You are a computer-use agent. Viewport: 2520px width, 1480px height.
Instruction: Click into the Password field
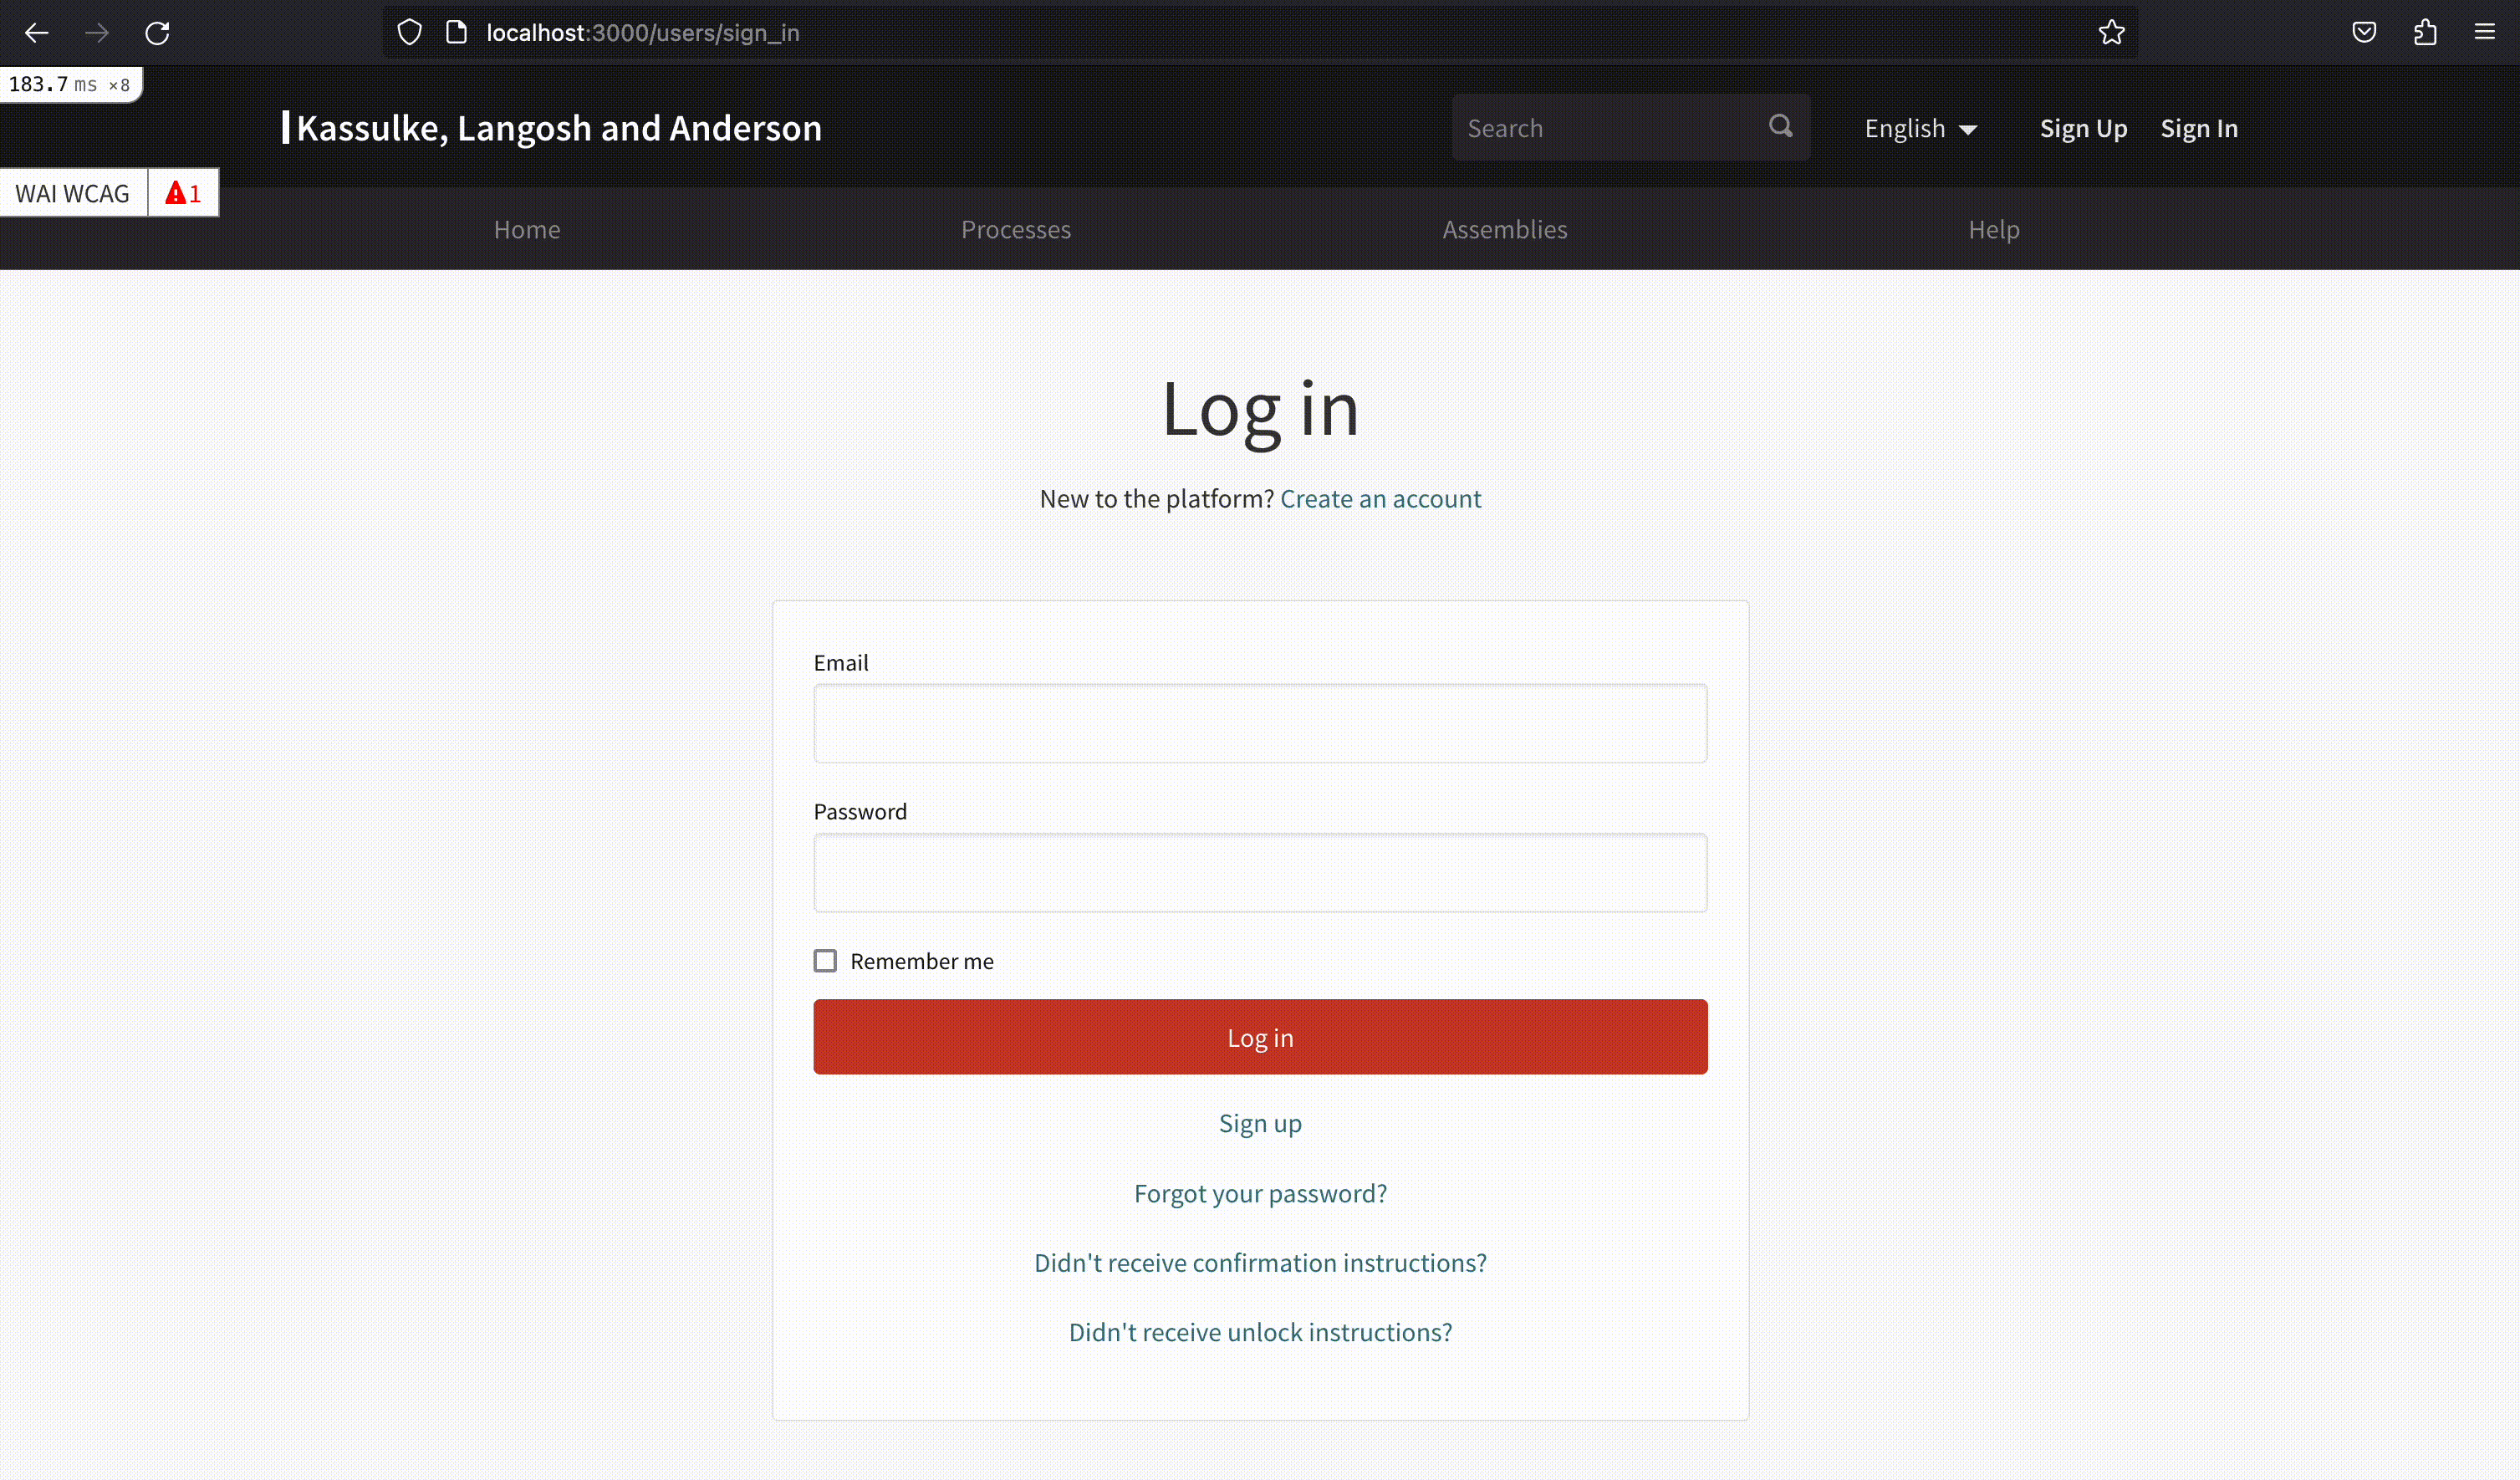[x=1260, y=873]
